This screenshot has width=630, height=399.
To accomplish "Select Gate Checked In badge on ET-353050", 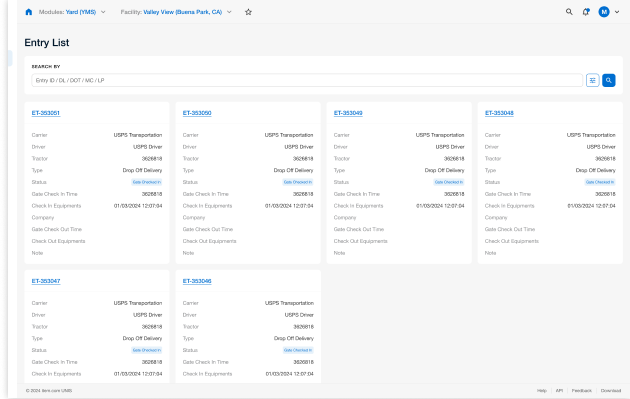I will tap(298, 182).
